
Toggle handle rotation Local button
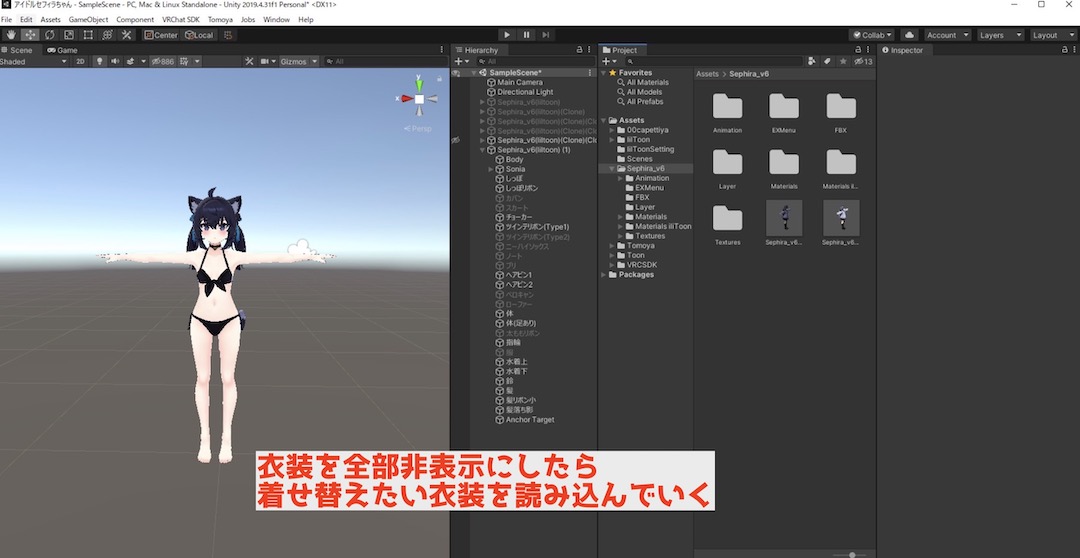click(199, 34)
